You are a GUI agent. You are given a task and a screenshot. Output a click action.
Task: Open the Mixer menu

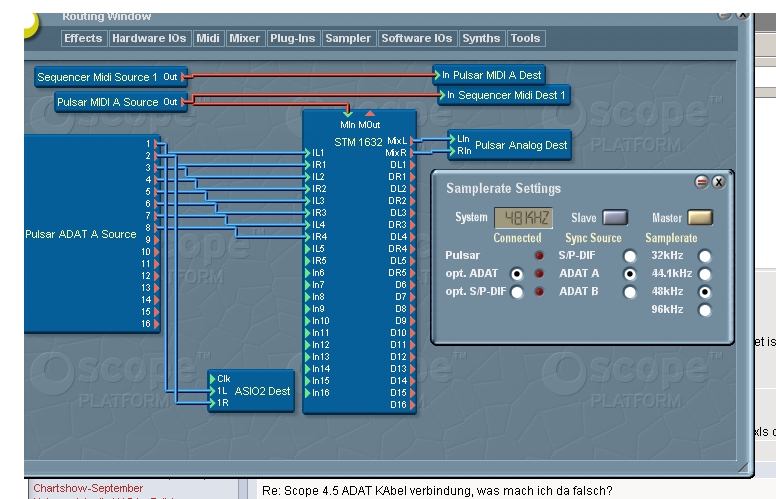click(x=244, y=38)
